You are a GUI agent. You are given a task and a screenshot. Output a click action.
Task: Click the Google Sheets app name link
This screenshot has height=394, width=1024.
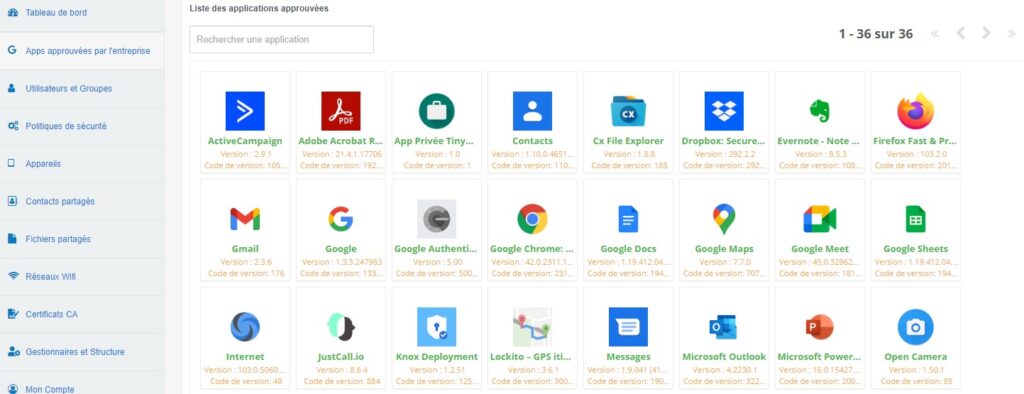916,249
